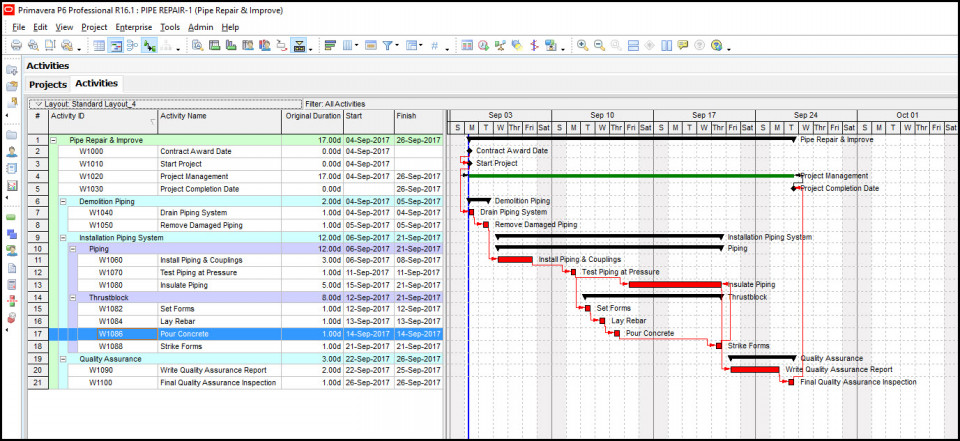Click the Finish column header
Image resolution: width=960 pixels, height=441 pixels.
[418, 121]
